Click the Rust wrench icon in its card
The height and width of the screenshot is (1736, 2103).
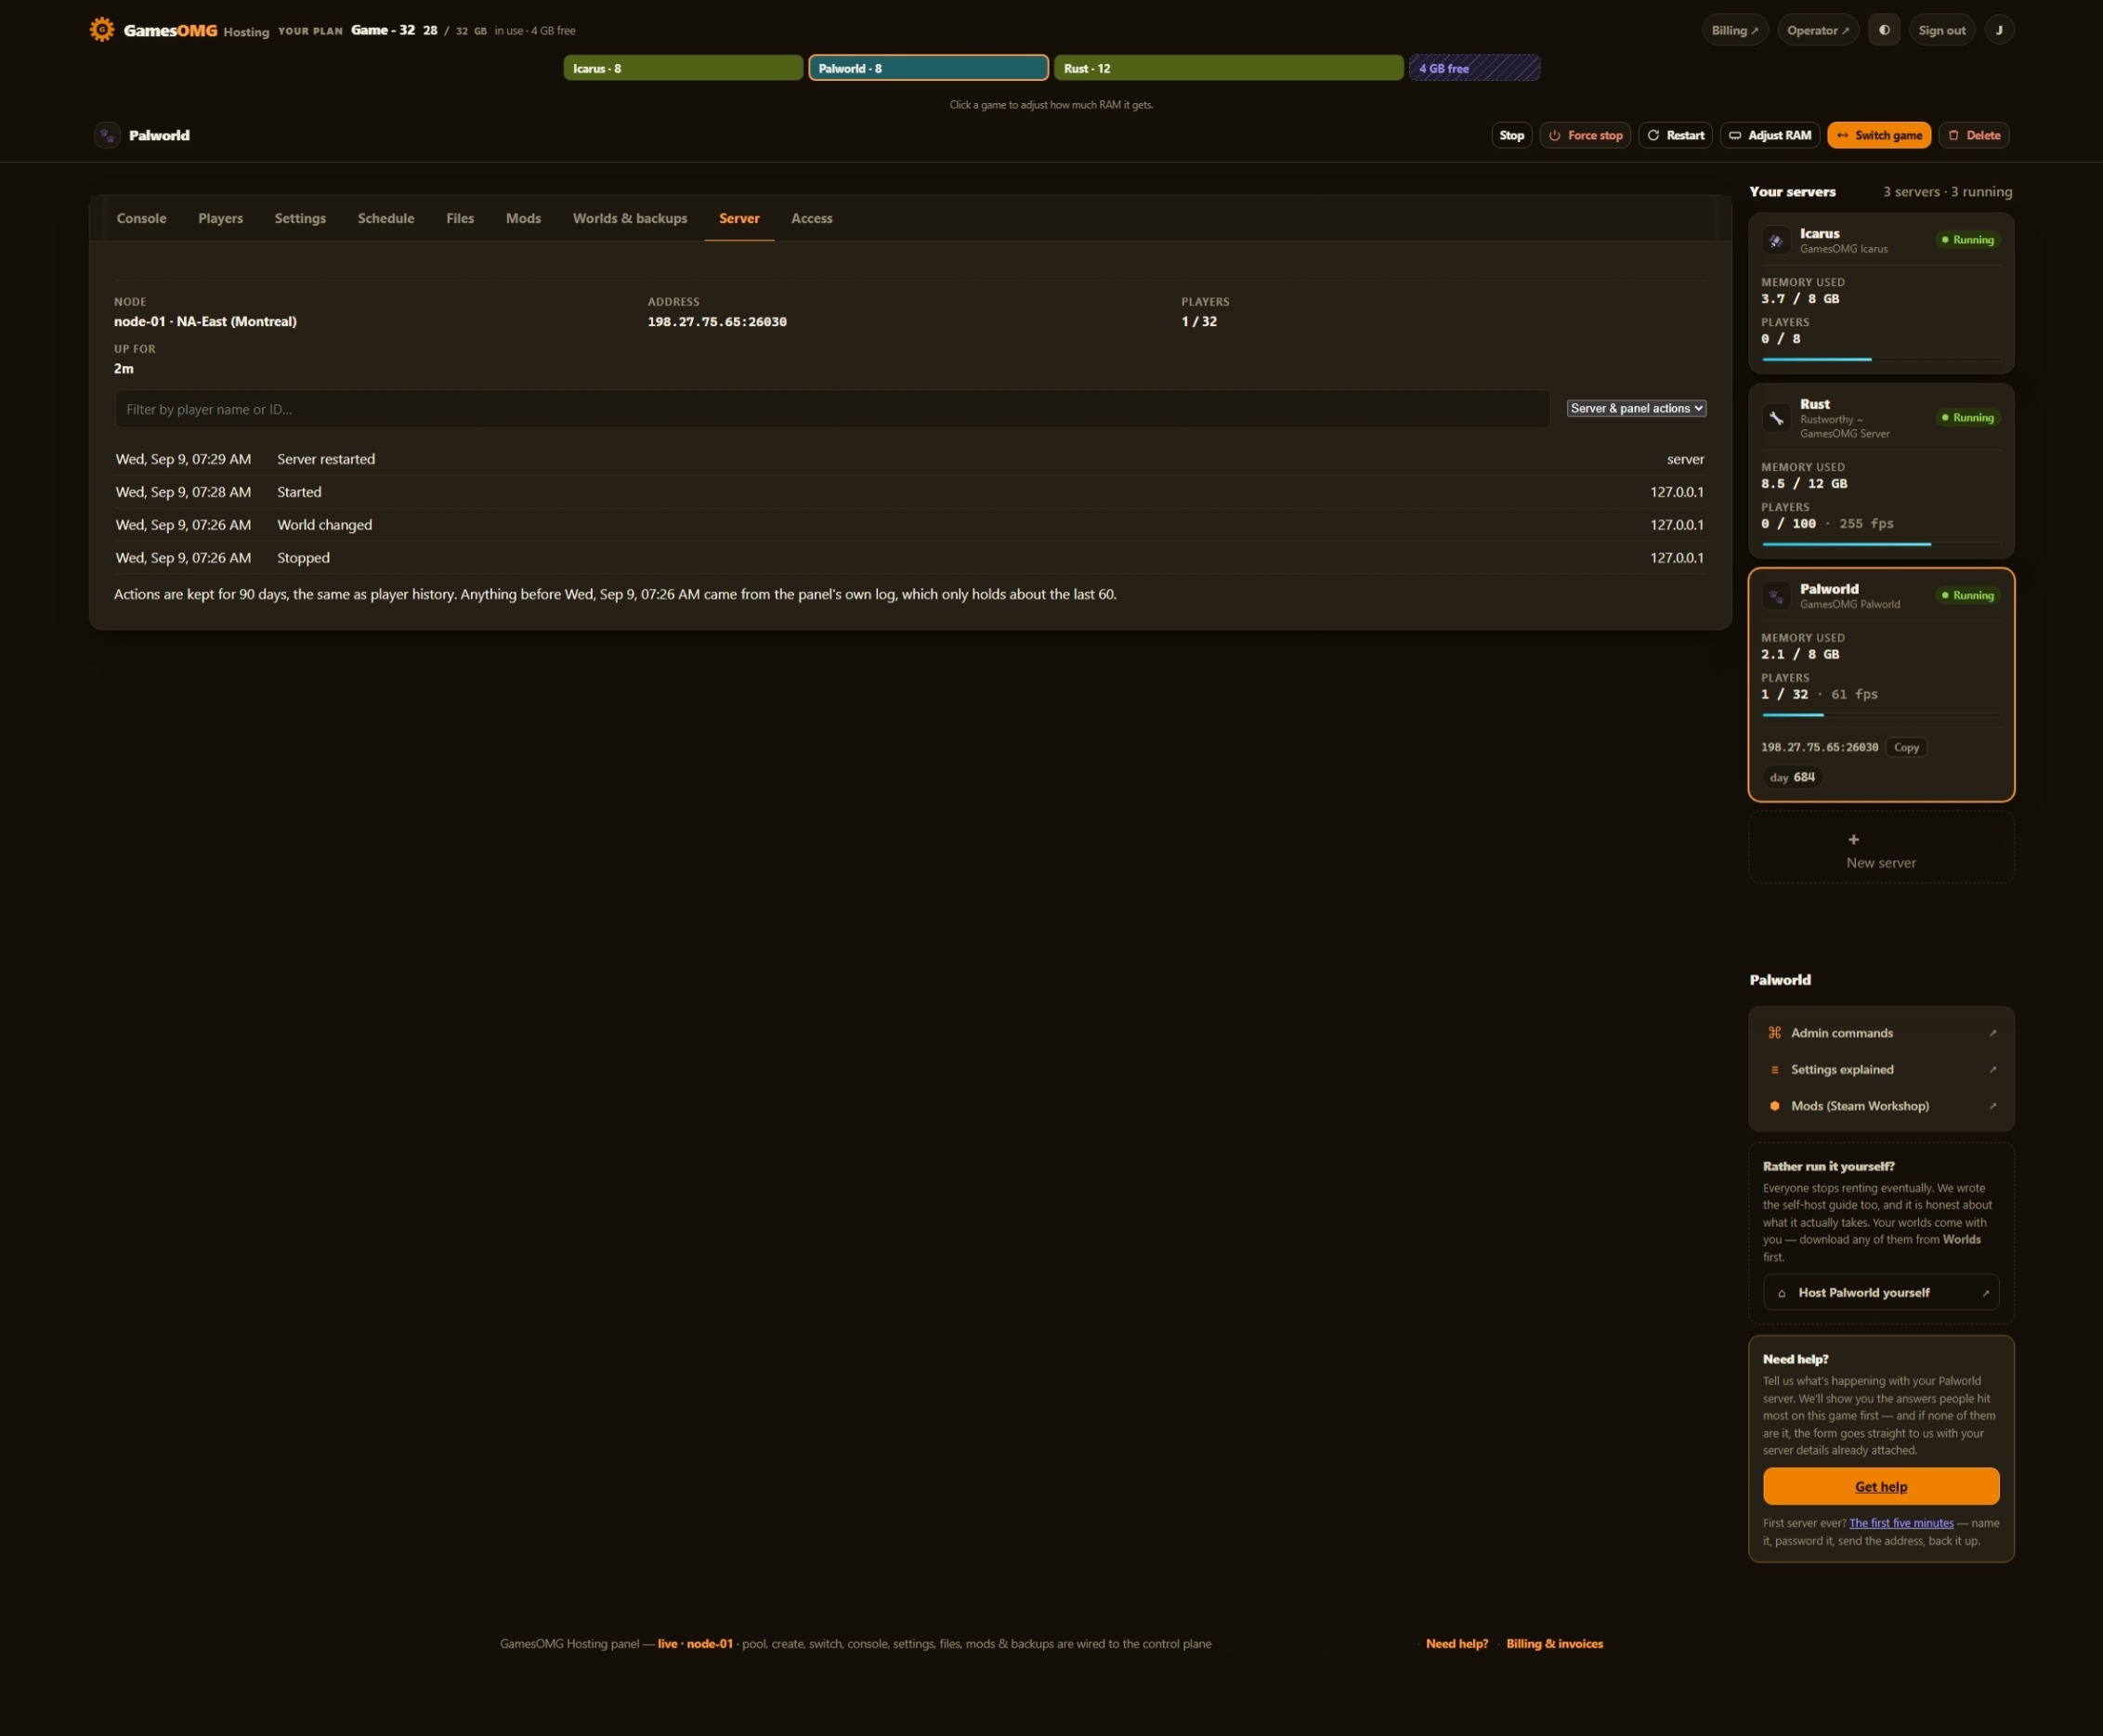point(1776,418)
